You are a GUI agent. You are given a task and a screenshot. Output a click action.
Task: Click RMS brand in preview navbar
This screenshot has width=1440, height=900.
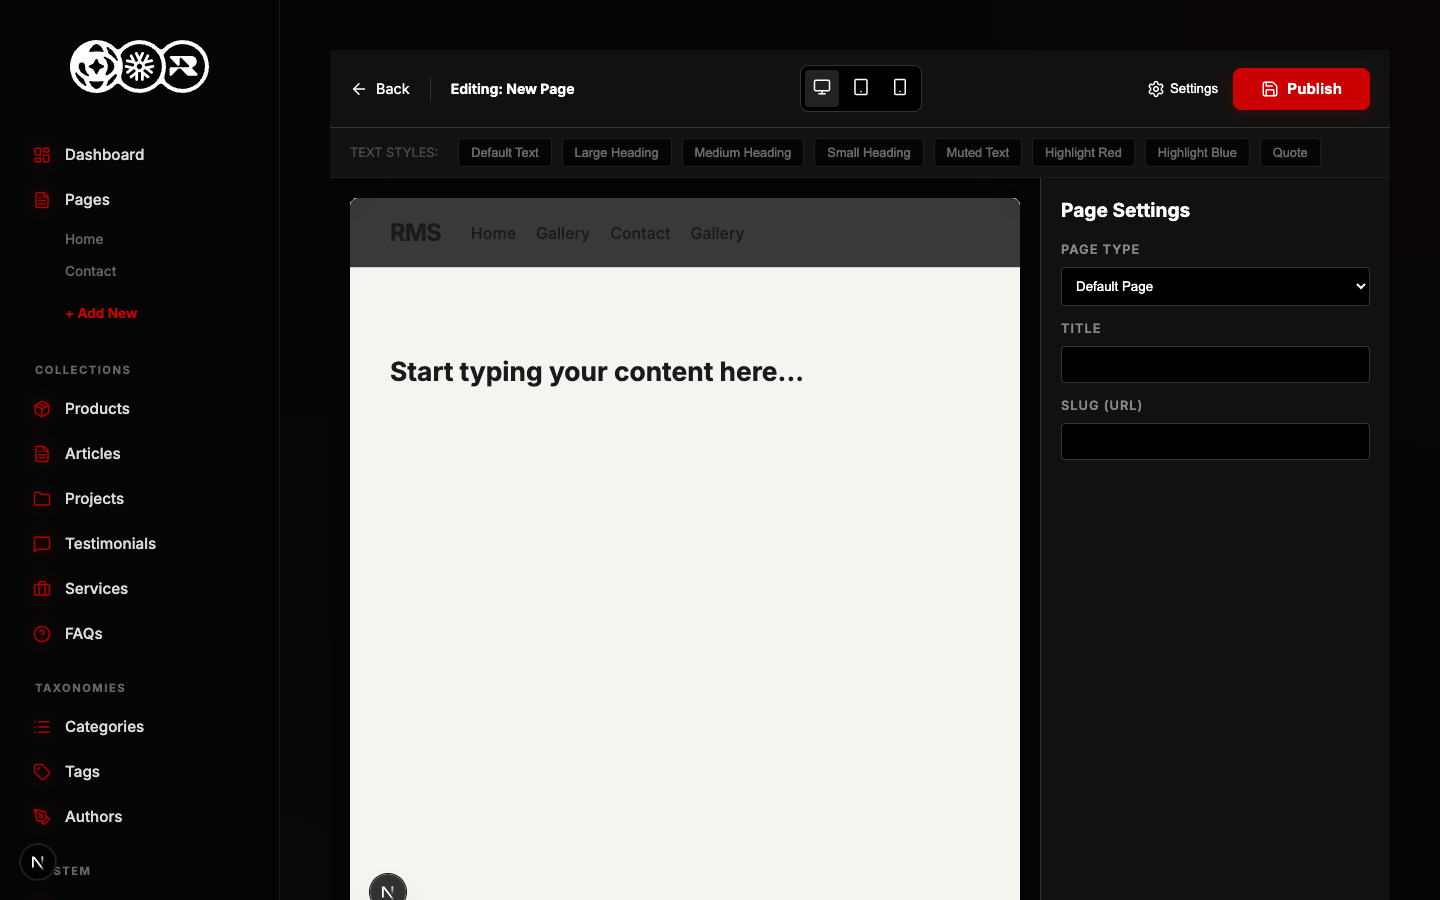coord(415,233)
